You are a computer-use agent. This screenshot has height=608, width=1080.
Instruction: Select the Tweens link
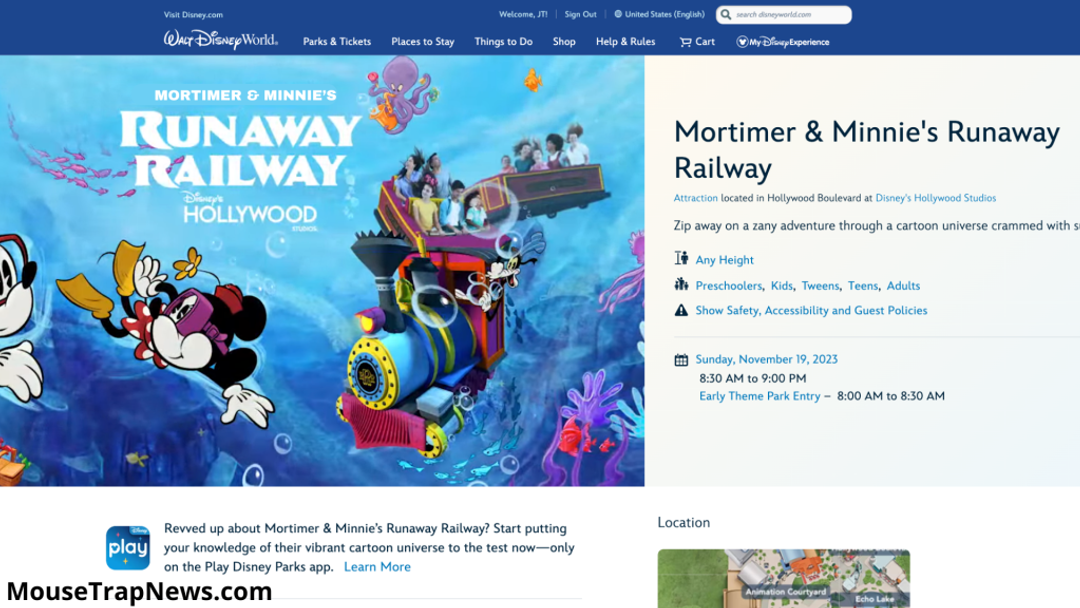click(x=820, y=286)
